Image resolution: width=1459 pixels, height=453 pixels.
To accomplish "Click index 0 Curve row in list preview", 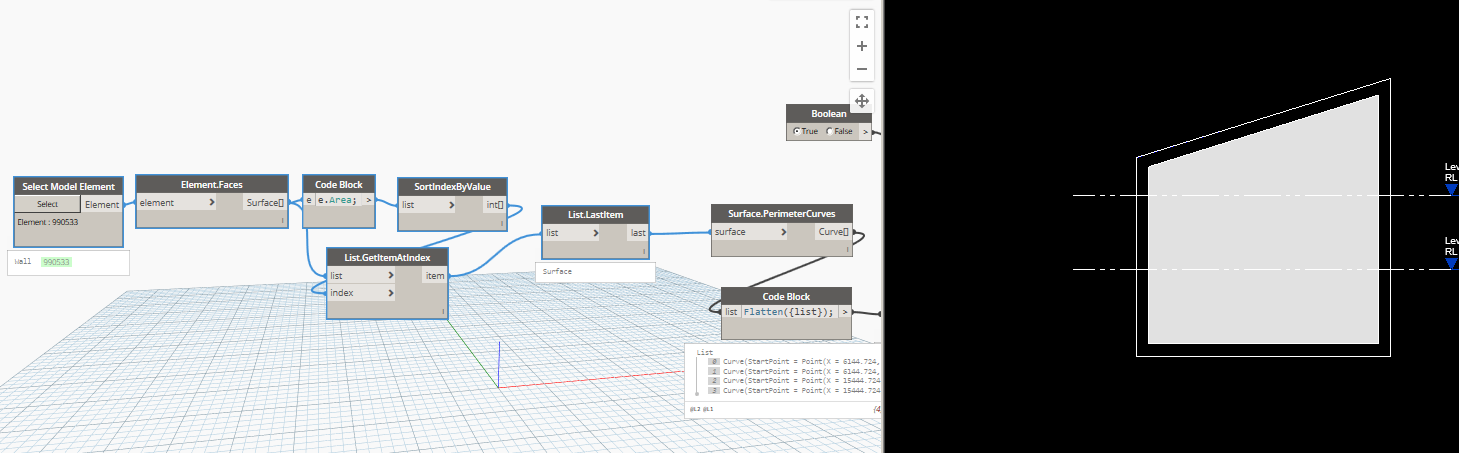I will point(794,361).
